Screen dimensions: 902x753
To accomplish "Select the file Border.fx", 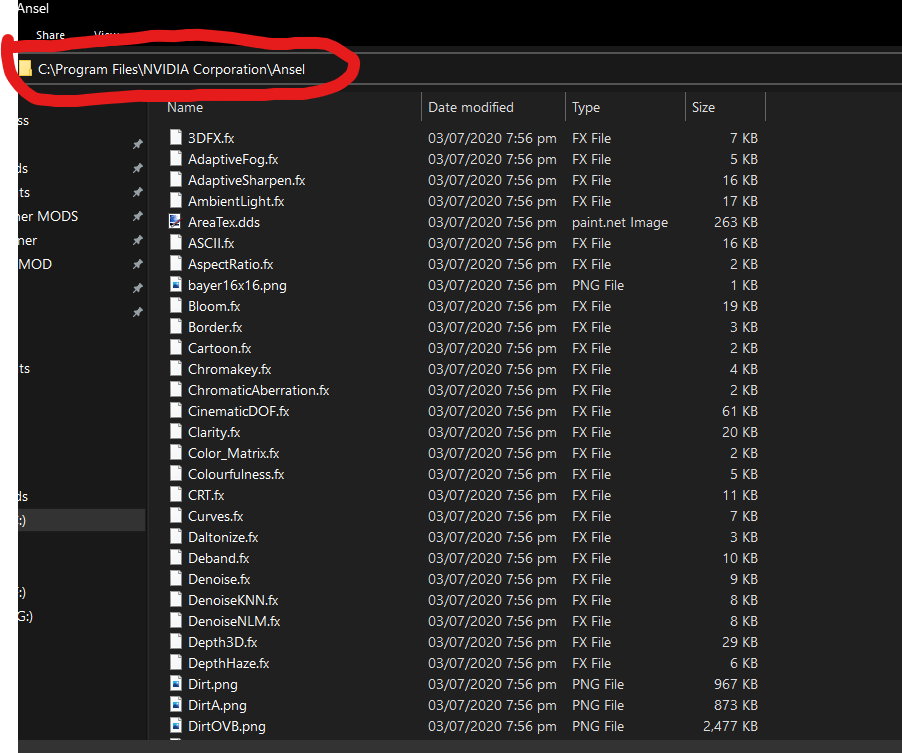I will click(x=215, y=327).
